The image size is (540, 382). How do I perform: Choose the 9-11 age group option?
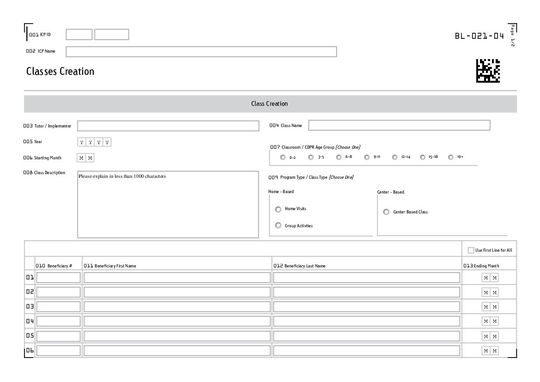(x=367, y=157)
